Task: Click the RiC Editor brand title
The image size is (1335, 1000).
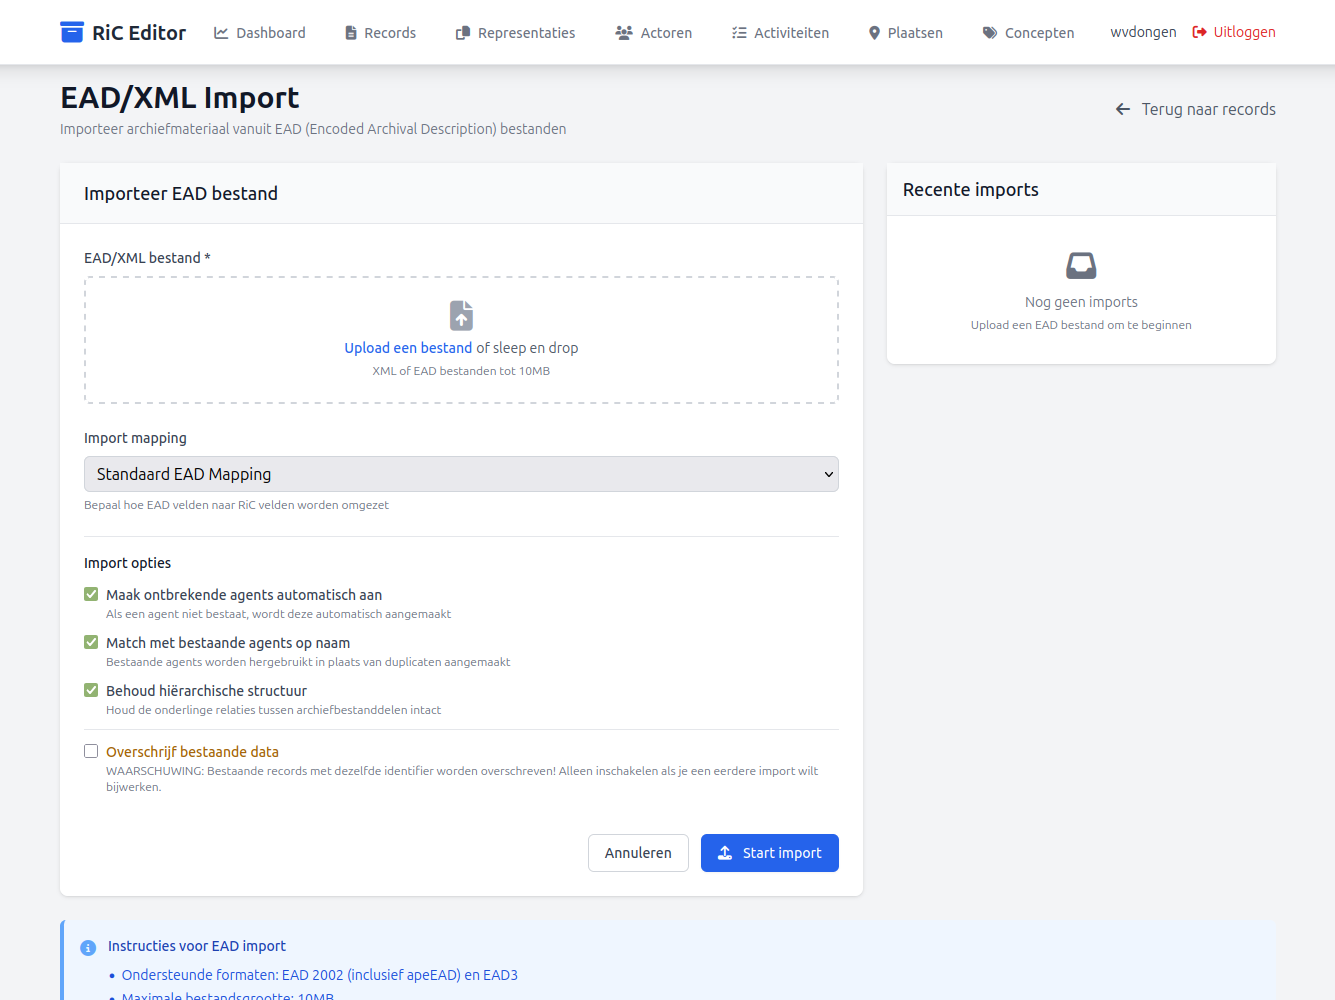Action: point(139,33)
